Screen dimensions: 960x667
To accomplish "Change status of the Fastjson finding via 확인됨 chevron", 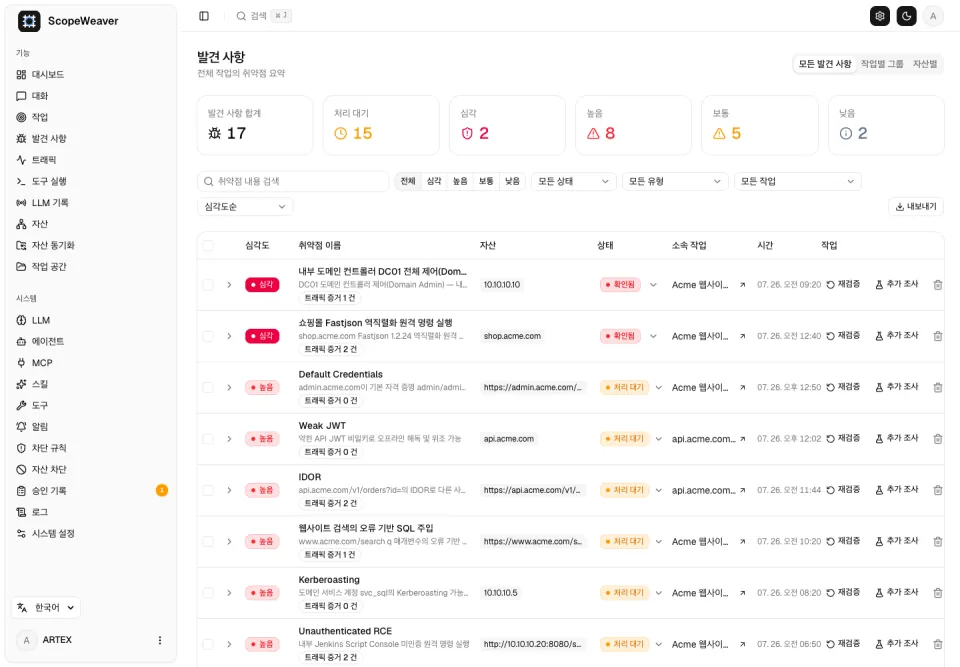I will pyautogui.click(x=653, y=336).
